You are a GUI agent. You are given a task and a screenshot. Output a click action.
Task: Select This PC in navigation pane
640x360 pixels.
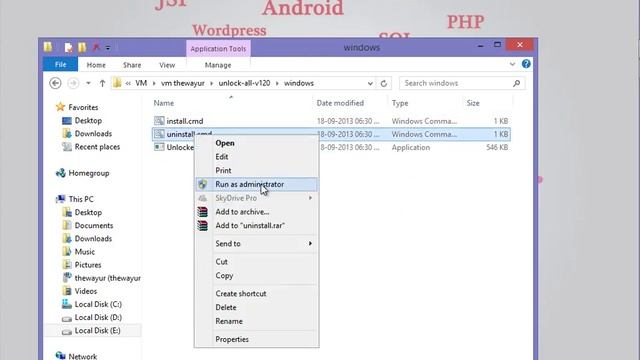click(81, 199)
